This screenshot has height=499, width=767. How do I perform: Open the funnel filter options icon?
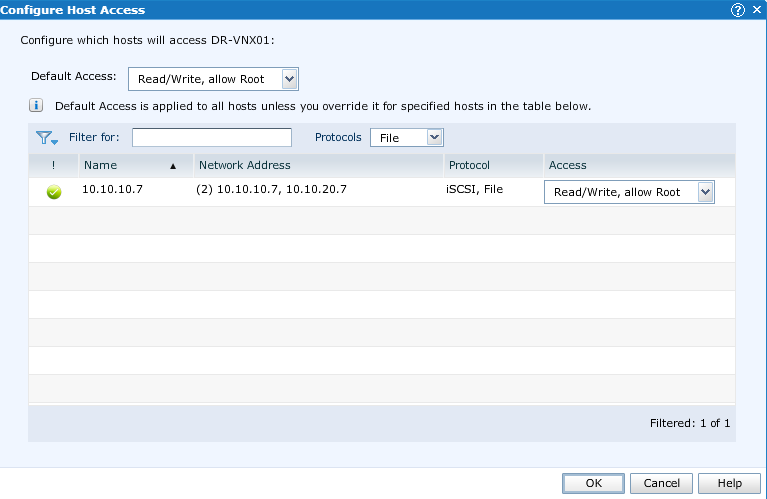(x=47, y=138)
